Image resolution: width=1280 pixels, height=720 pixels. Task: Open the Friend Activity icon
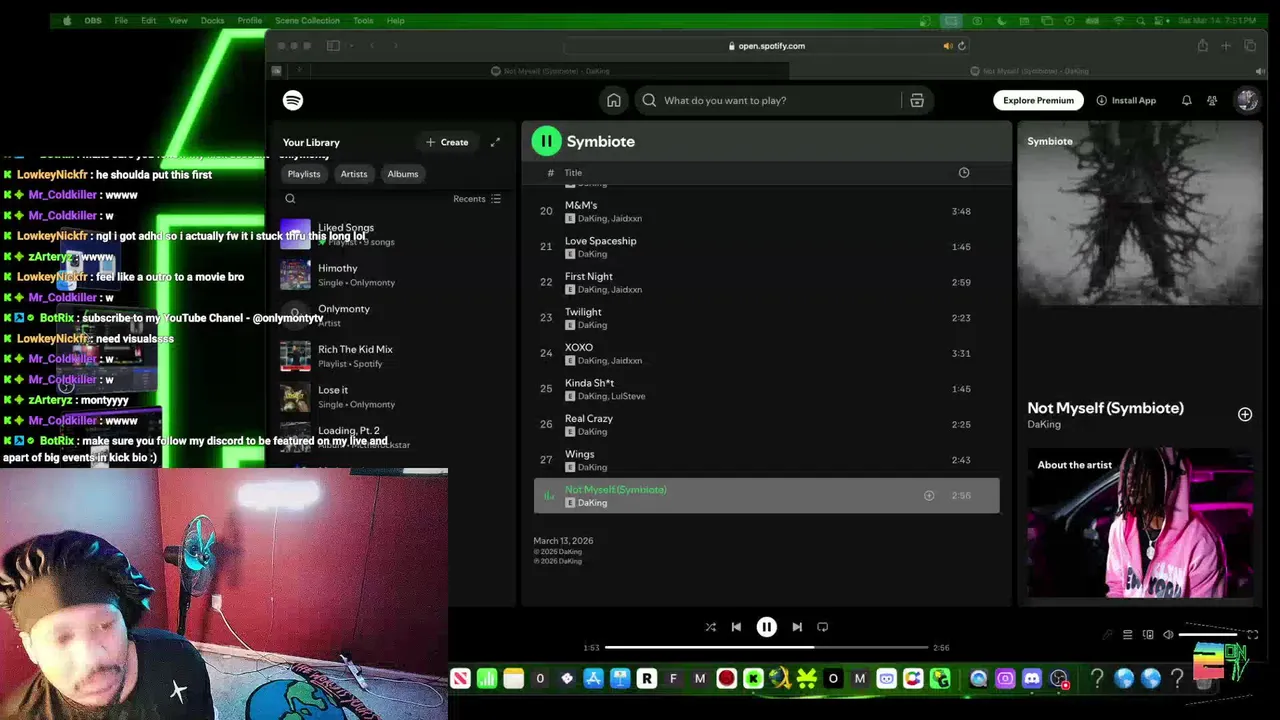coord(1212,100)
